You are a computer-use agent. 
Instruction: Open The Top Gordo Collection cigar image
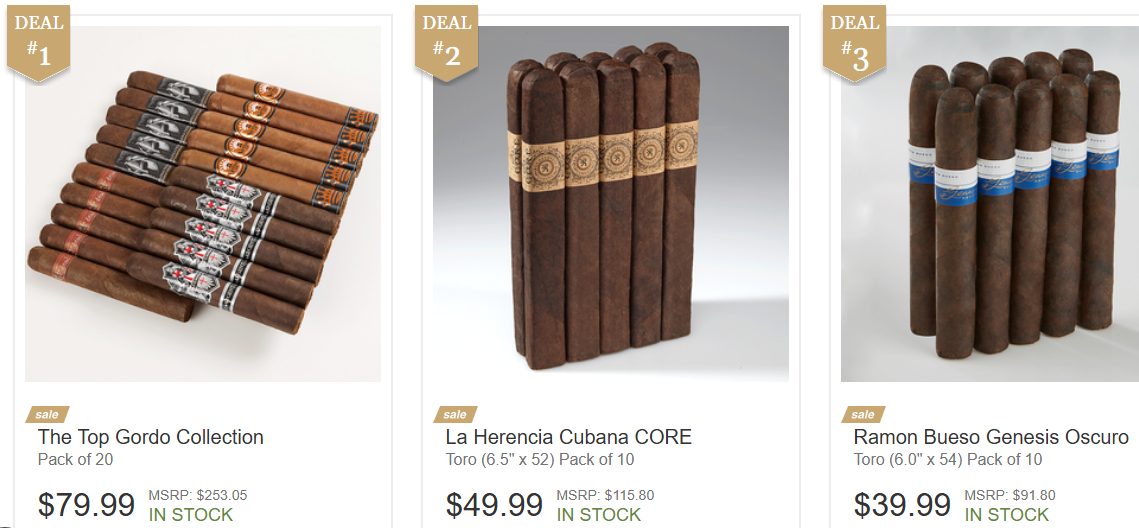click(203, 204)
